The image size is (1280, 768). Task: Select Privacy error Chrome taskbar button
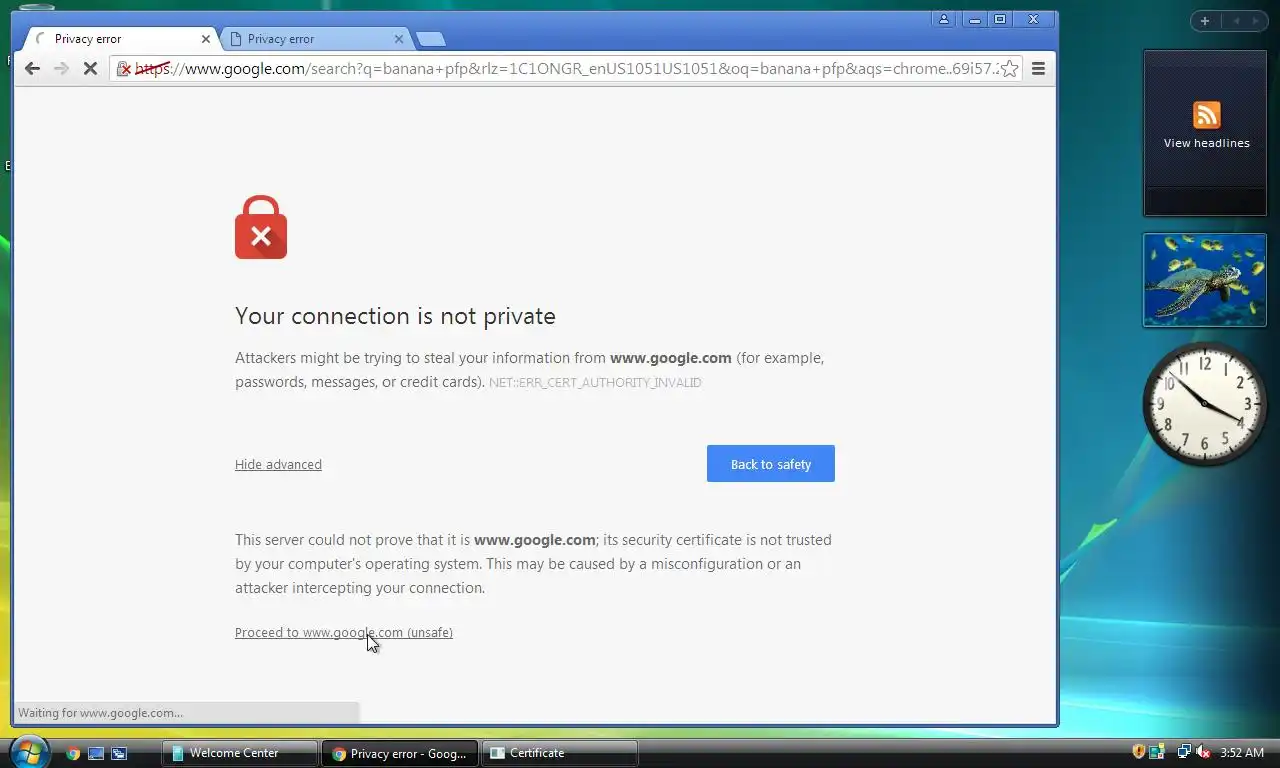coord(400,753)
